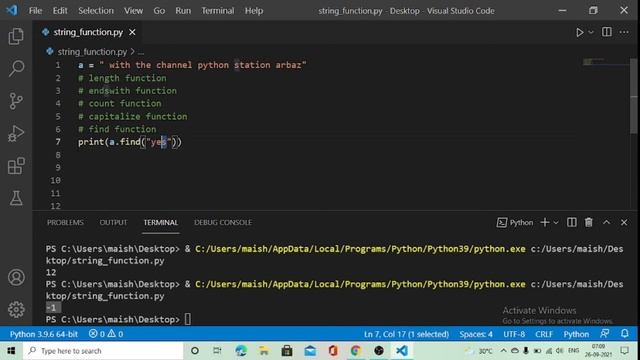
Task: Maximize the panel with up chevron
Action: [x=607, y=222]
